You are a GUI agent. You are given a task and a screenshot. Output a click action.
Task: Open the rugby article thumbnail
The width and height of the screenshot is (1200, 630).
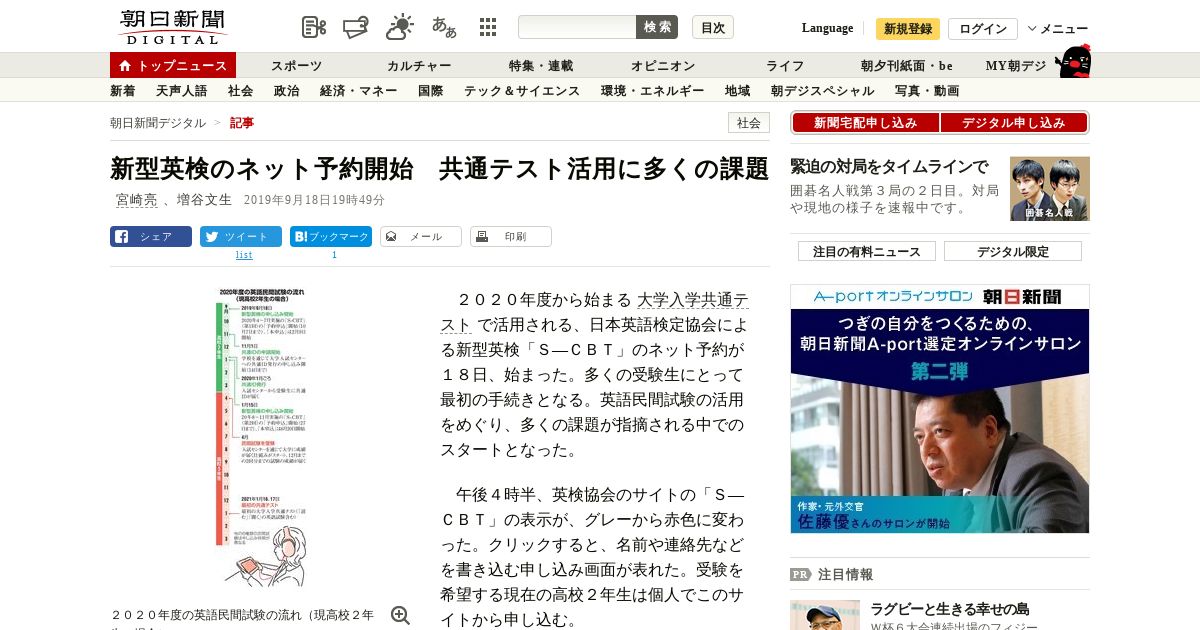(825, 615)
